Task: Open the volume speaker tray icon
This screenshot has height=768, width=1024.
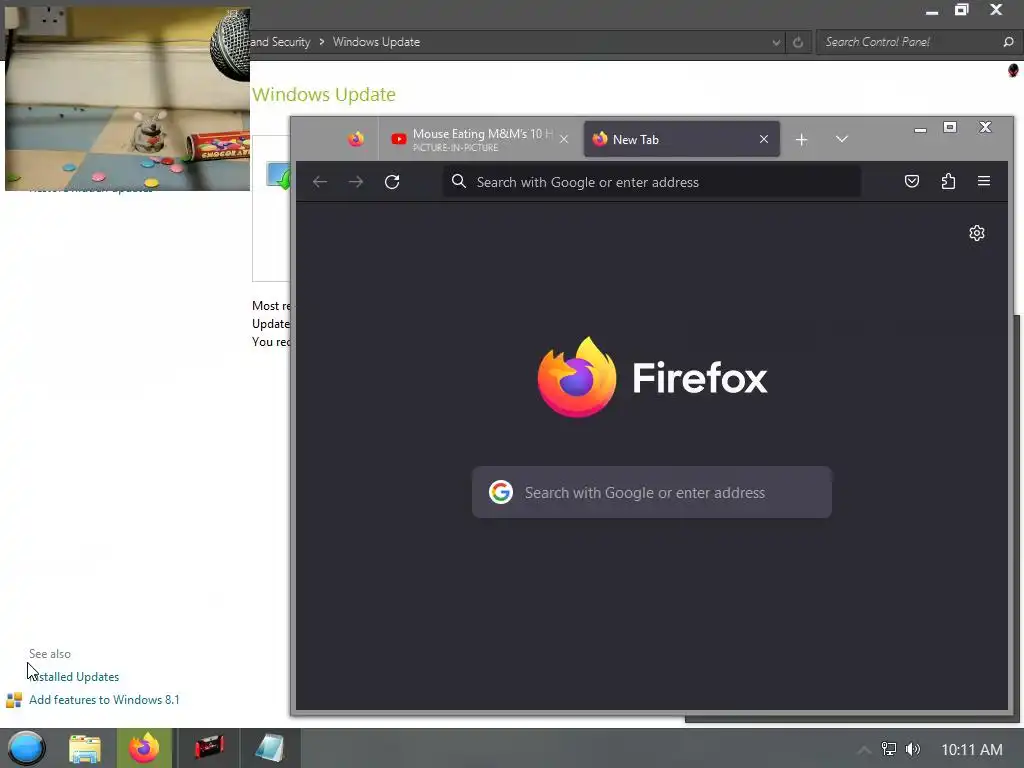Action: pyautogui.click(x=913, y=749)
